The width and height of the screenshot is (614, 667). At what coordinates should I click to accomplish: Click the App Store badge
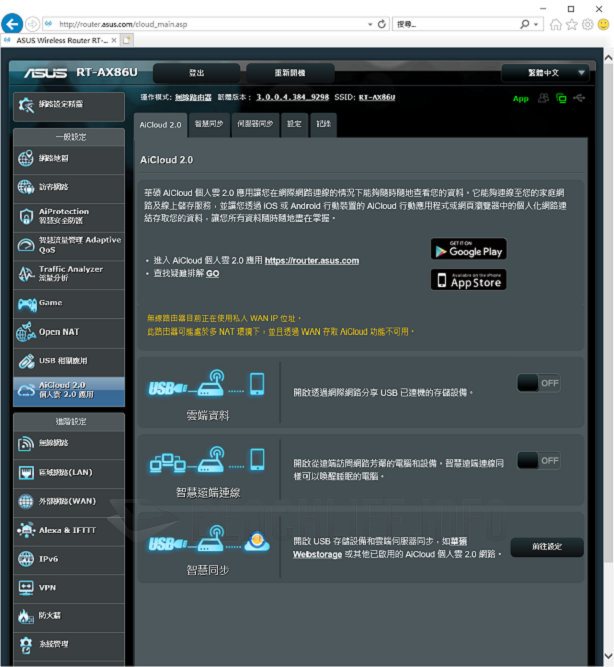[468, 280]
